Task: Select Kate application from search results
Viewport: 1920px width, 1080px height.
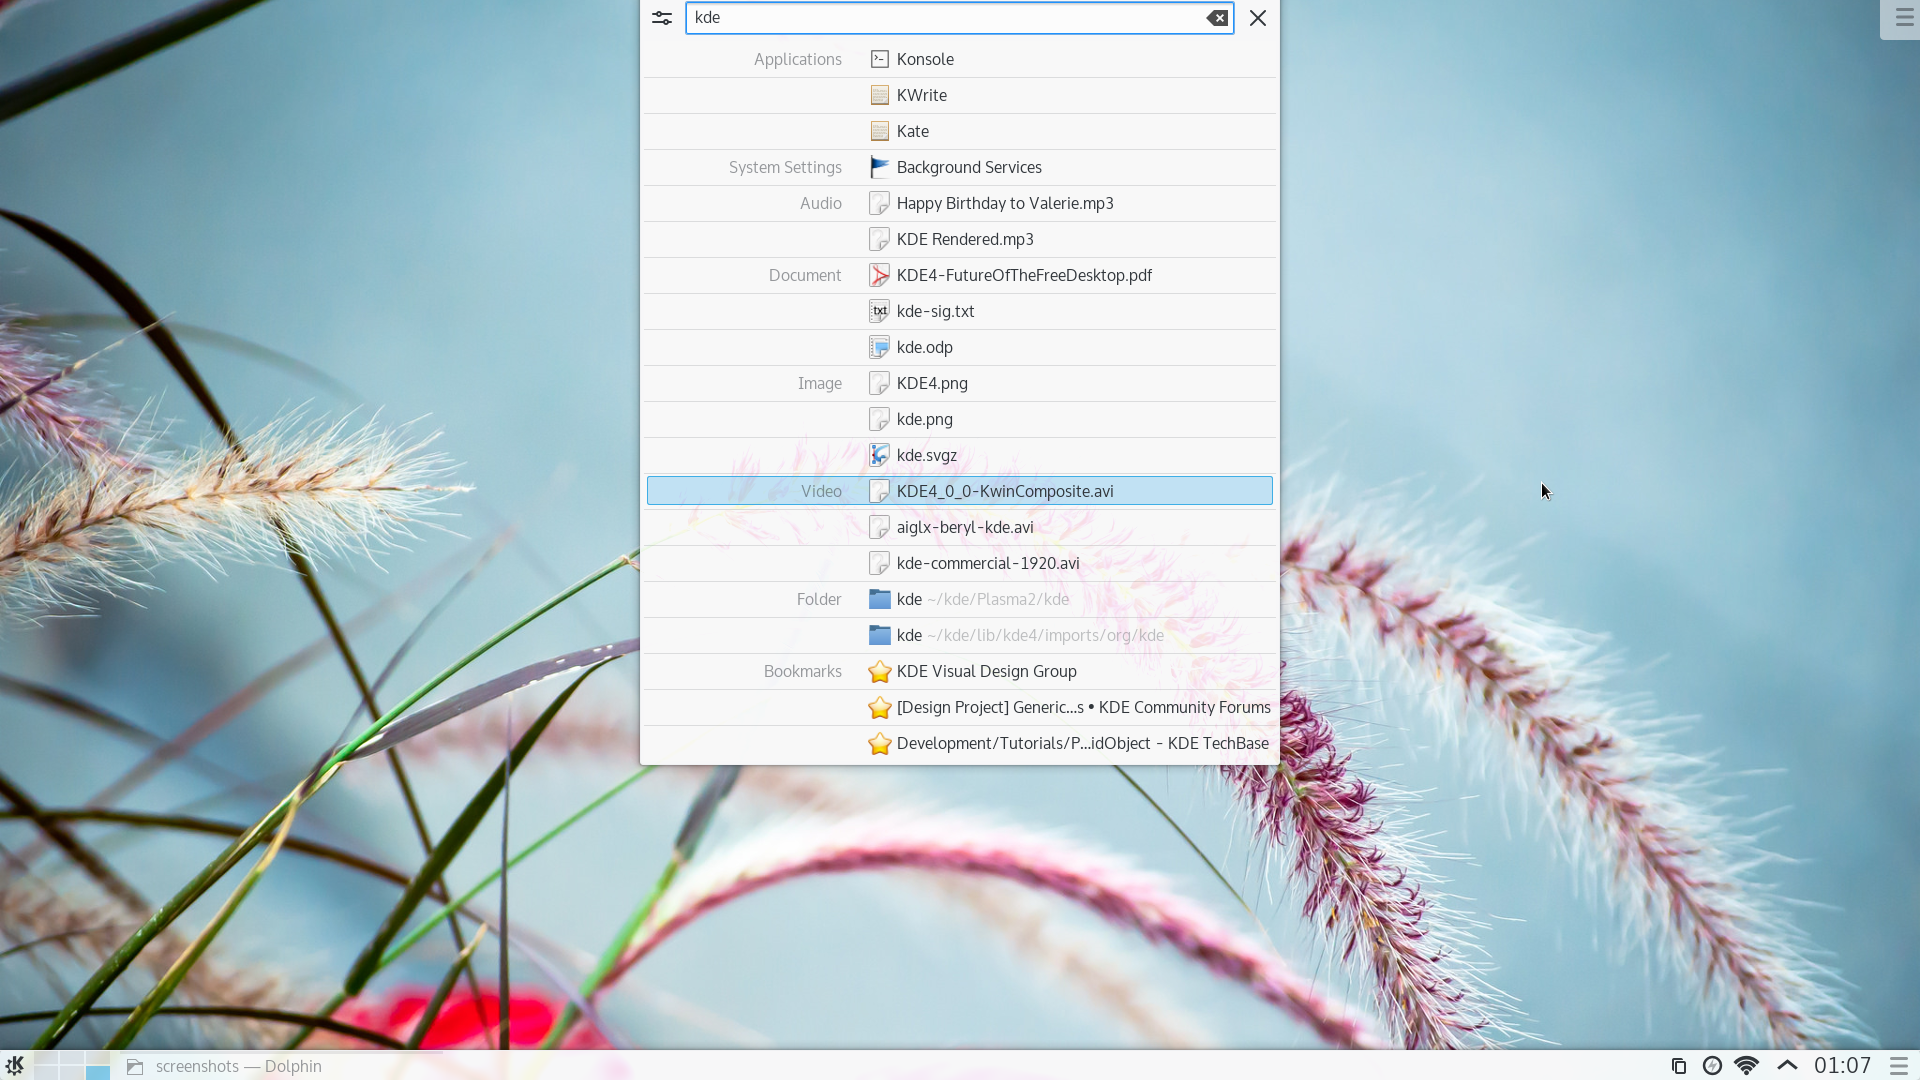Action: pyautogui.click(x=913, y=131)
